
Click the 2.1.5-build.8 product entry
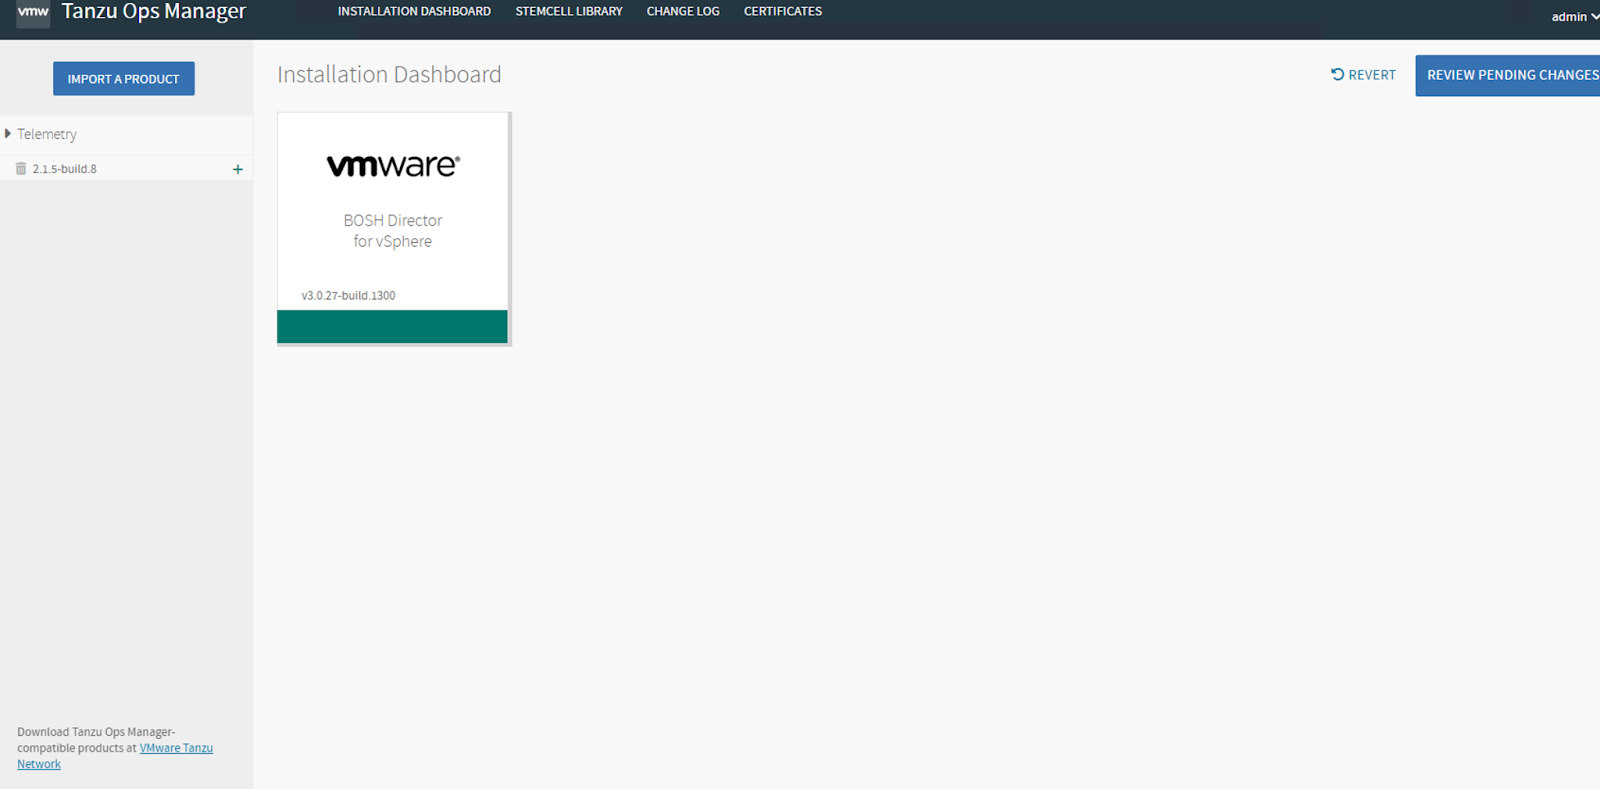tap(65, 169)
